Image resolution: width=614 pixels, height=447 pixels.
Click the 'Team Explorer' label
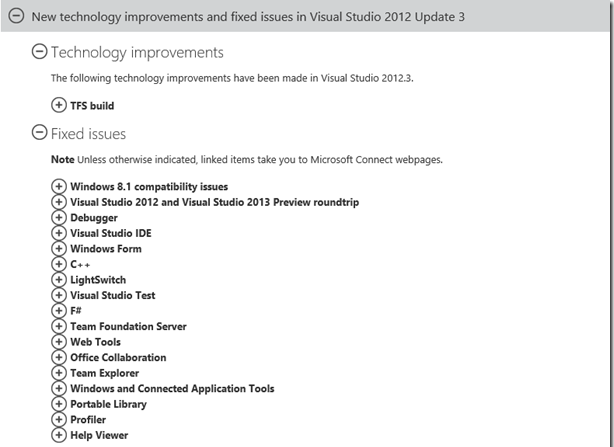[105, 373]
